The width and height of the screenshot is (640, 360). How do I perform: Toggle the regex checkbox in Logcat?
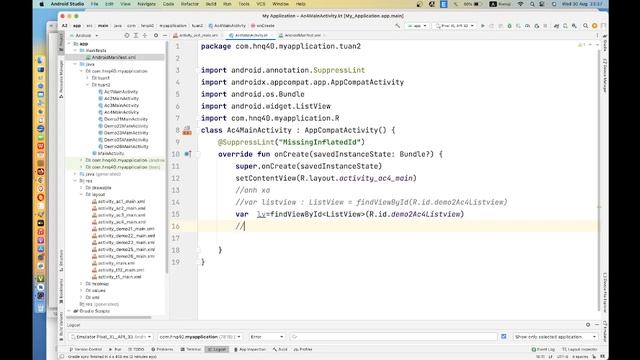[504, 337]
